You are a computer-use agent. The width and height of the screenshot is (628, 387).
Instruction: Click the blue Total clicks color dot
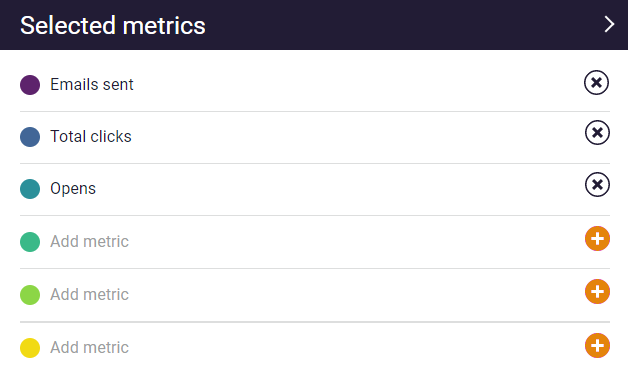[30, 137]
